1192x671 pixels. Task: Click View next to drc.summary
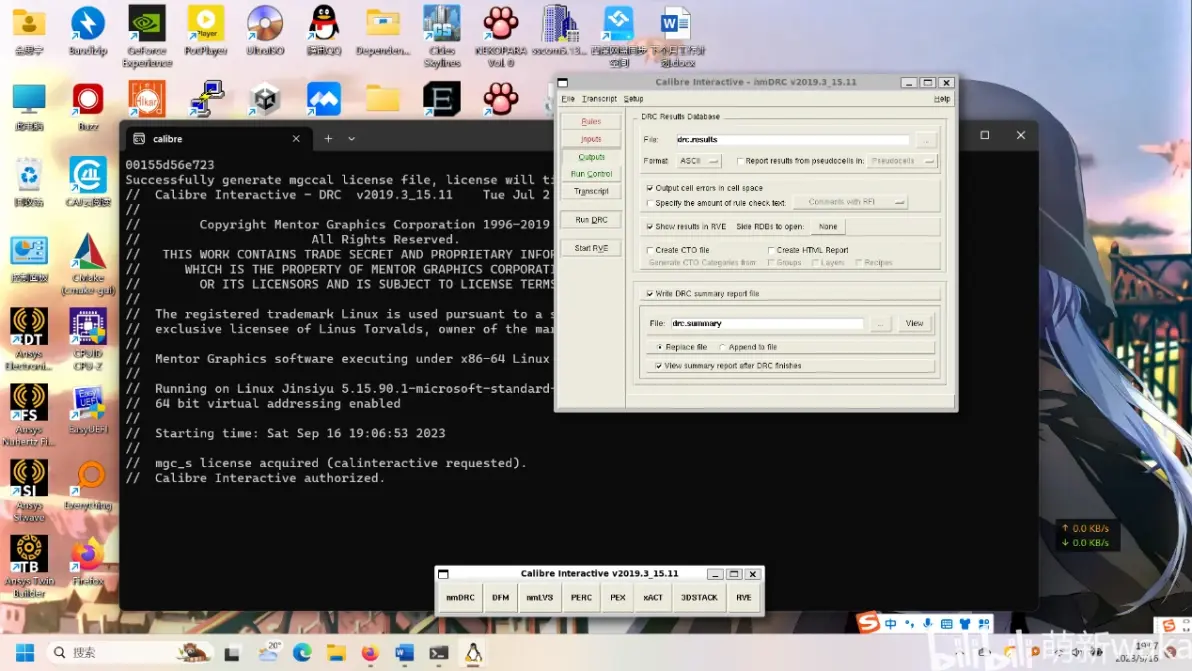pyautogui.click(x=914, y=324)
